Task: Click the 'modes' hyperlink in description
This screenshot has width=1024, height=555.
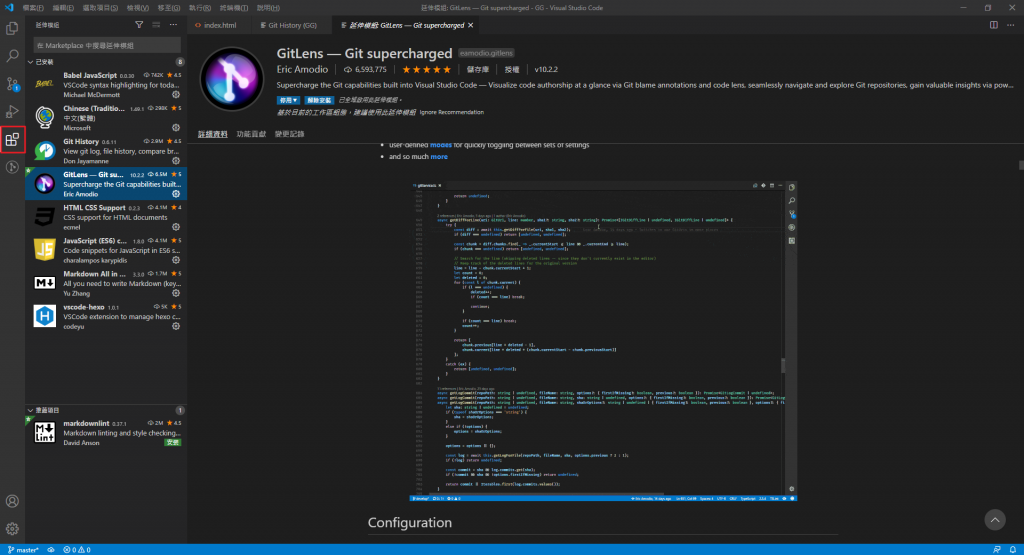Action: pos(441,145)
